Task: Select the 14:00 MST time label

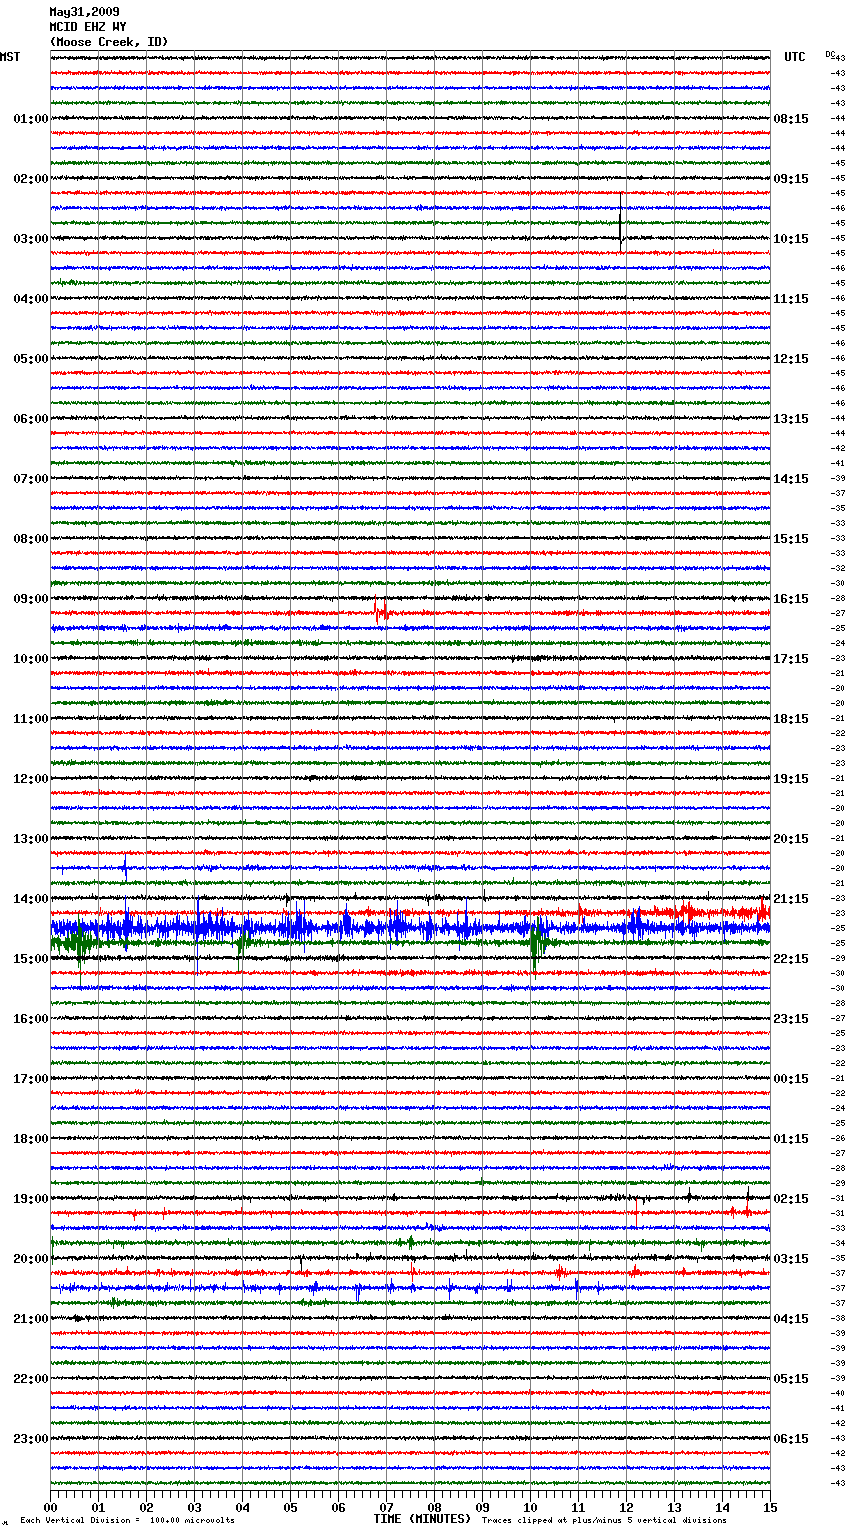Action: pos(31,899)
